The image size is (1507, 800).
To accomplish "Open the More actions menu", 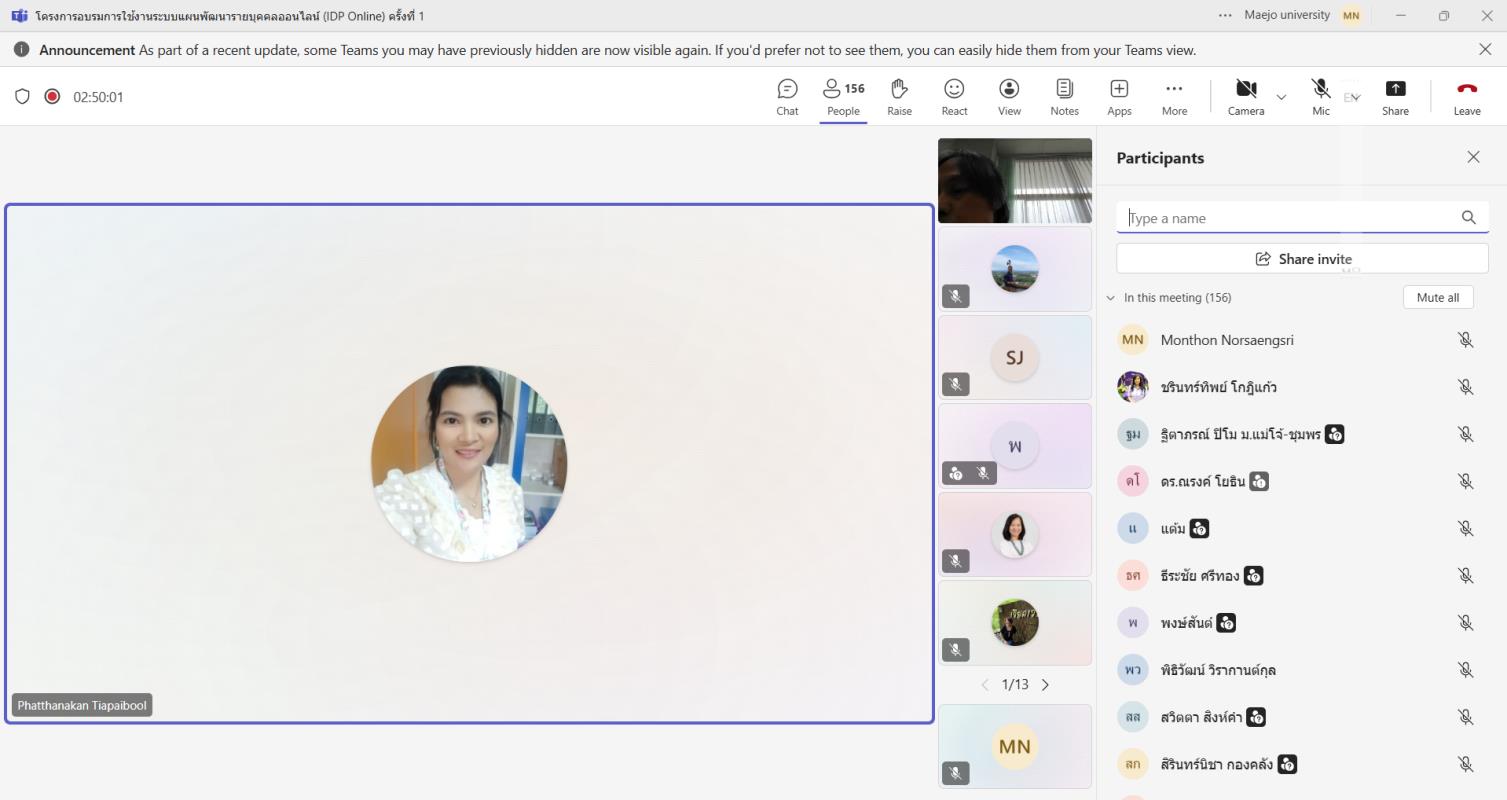I will pos(1174,97).
